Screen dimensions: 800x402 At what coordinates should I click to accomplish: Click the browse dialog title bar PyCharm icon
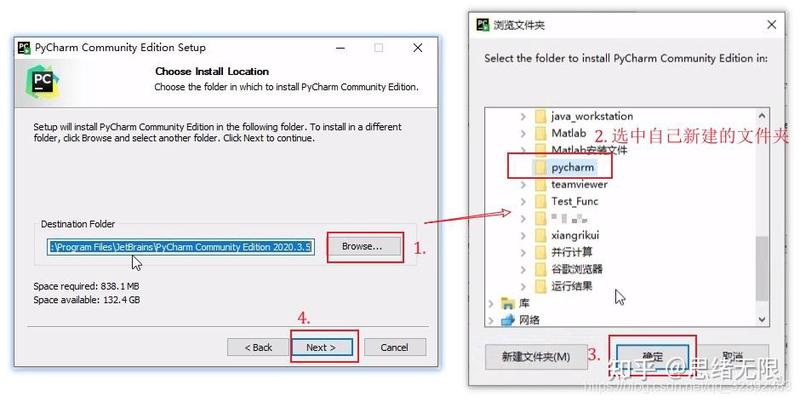(x=483, y=24)
